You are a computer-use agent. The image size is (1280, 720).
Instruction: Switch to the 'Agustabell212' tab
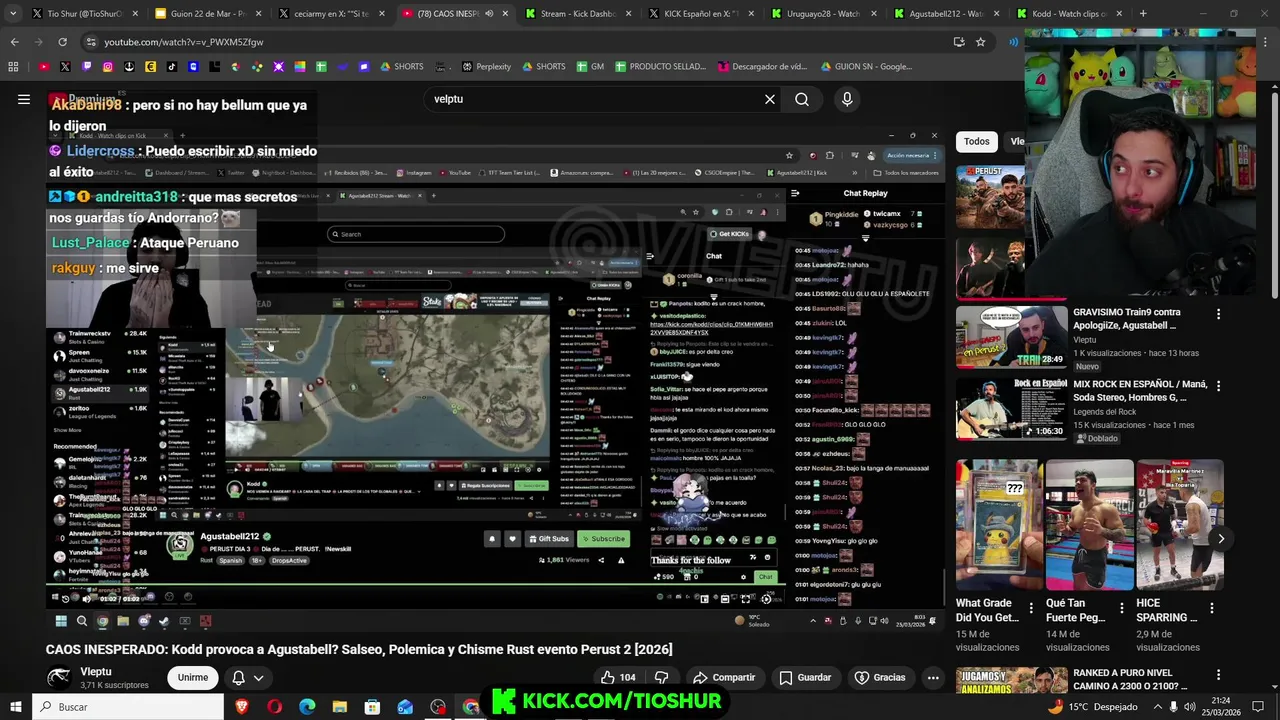(945, 14)
